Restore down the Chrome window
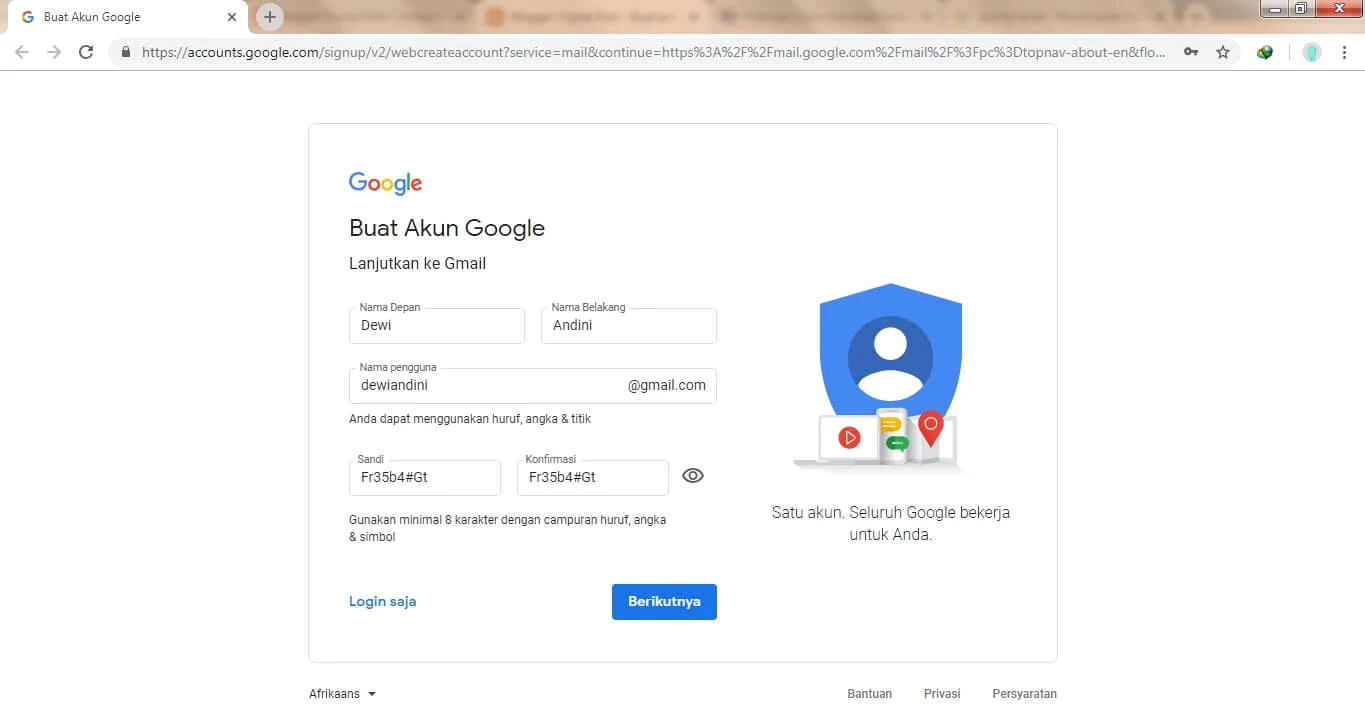Screen dimensions: 1365x726 1301,9
